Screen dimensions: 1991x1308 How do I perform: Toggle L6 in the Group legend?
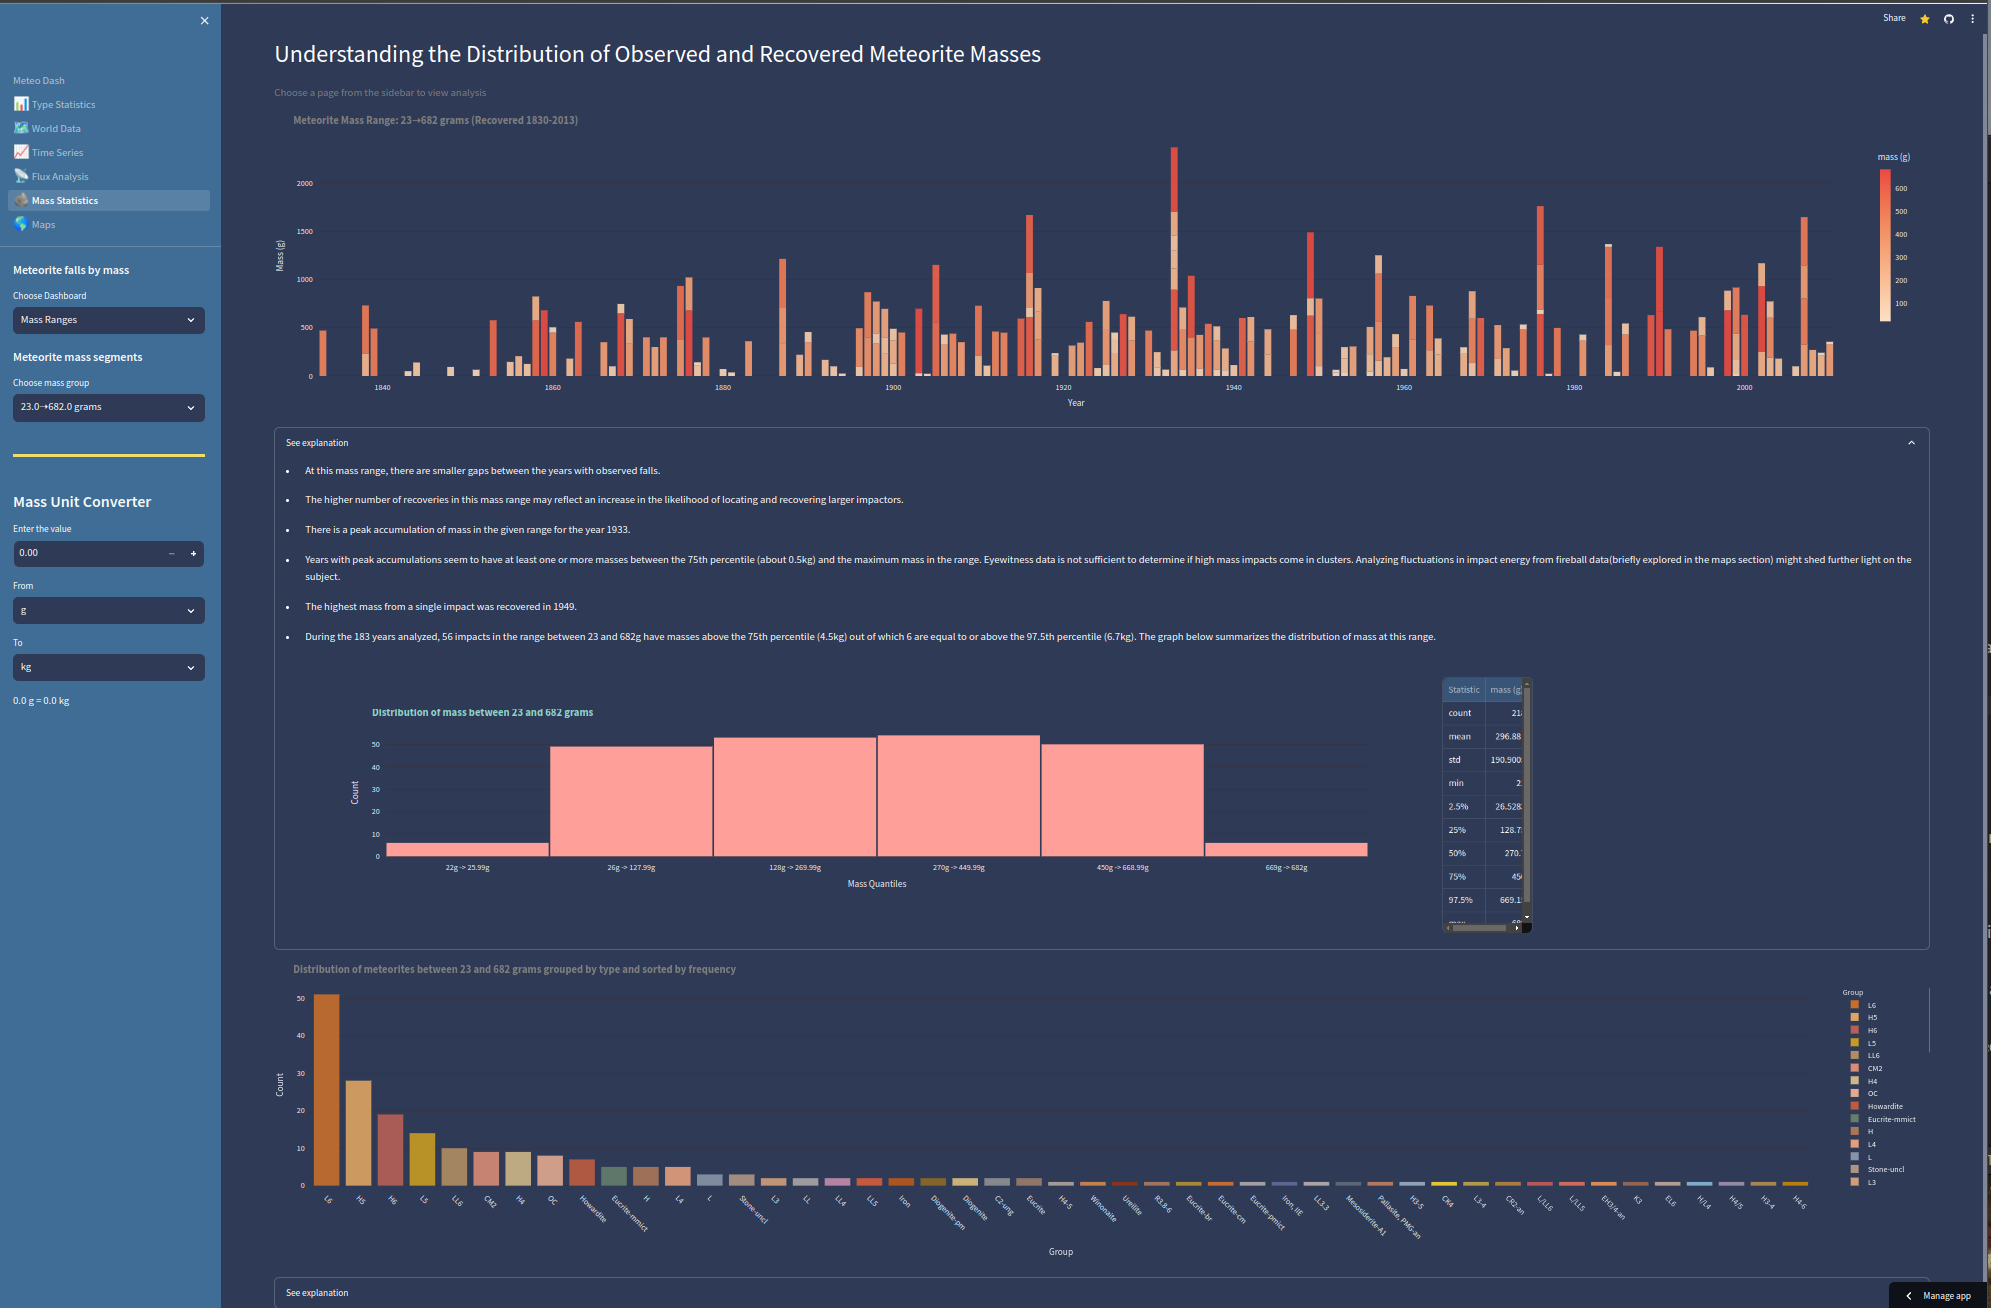click(x=1863, y=1005)
